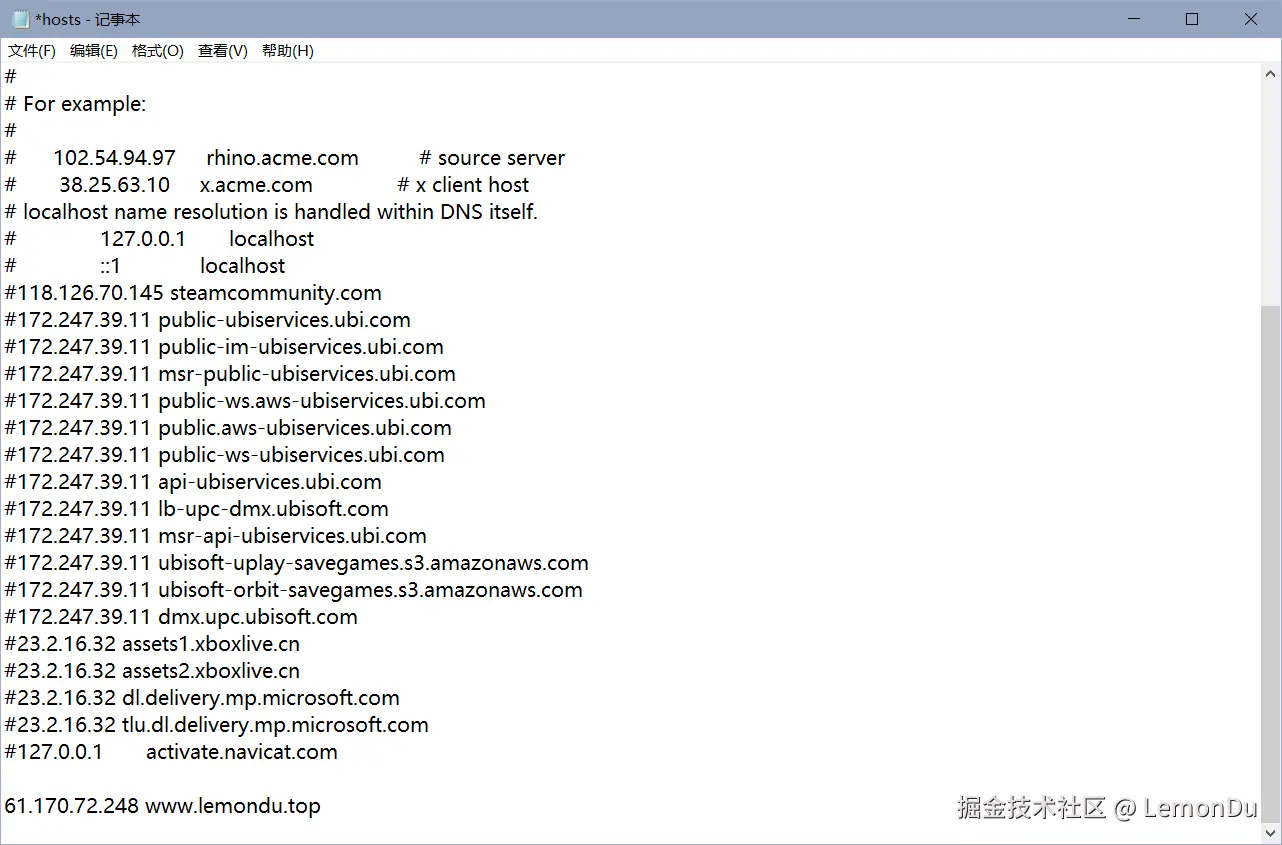The height and width of the screenshot is (845, 1282).
Task: Open the 文件(F) menu
Action: click(30, 50)
